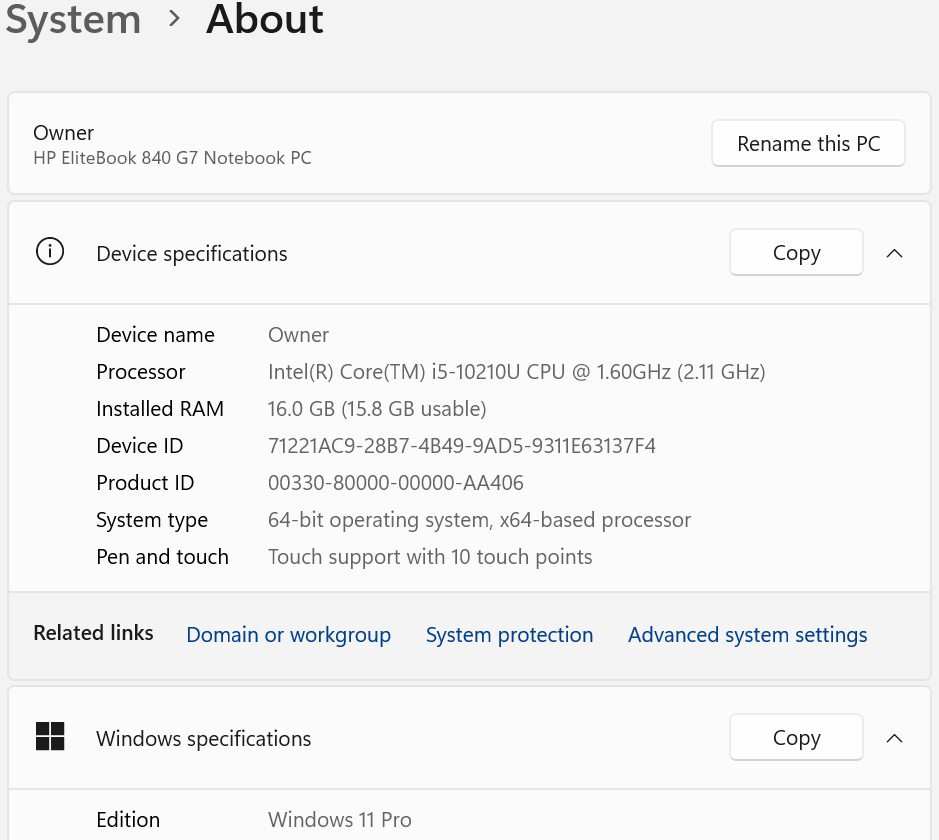Click the Windows logo icon
Screen dimensions: 939x840
pyautogui.click(x=50, y=737)
